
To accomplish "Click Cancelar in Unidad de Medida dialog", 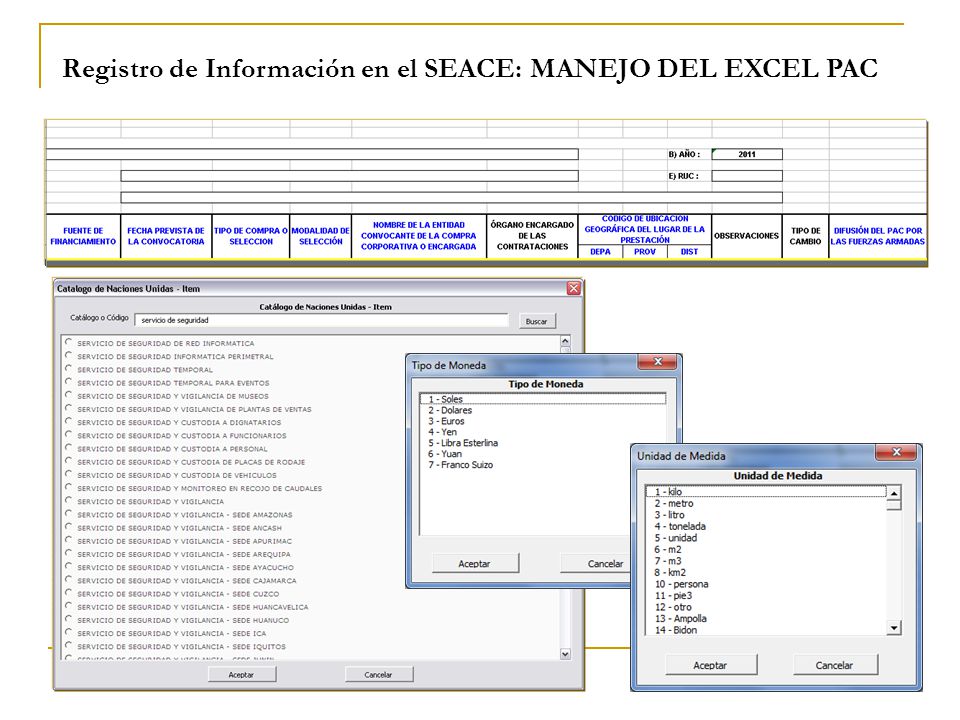I will pos(835,665).
